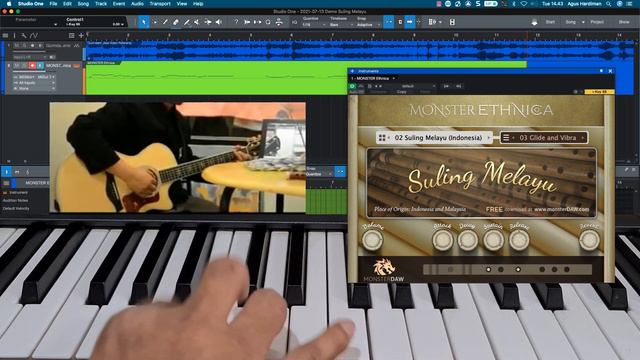Select the Bend tool
The image size is (640, 360).
pyautogui.click(x=208, y=22)
